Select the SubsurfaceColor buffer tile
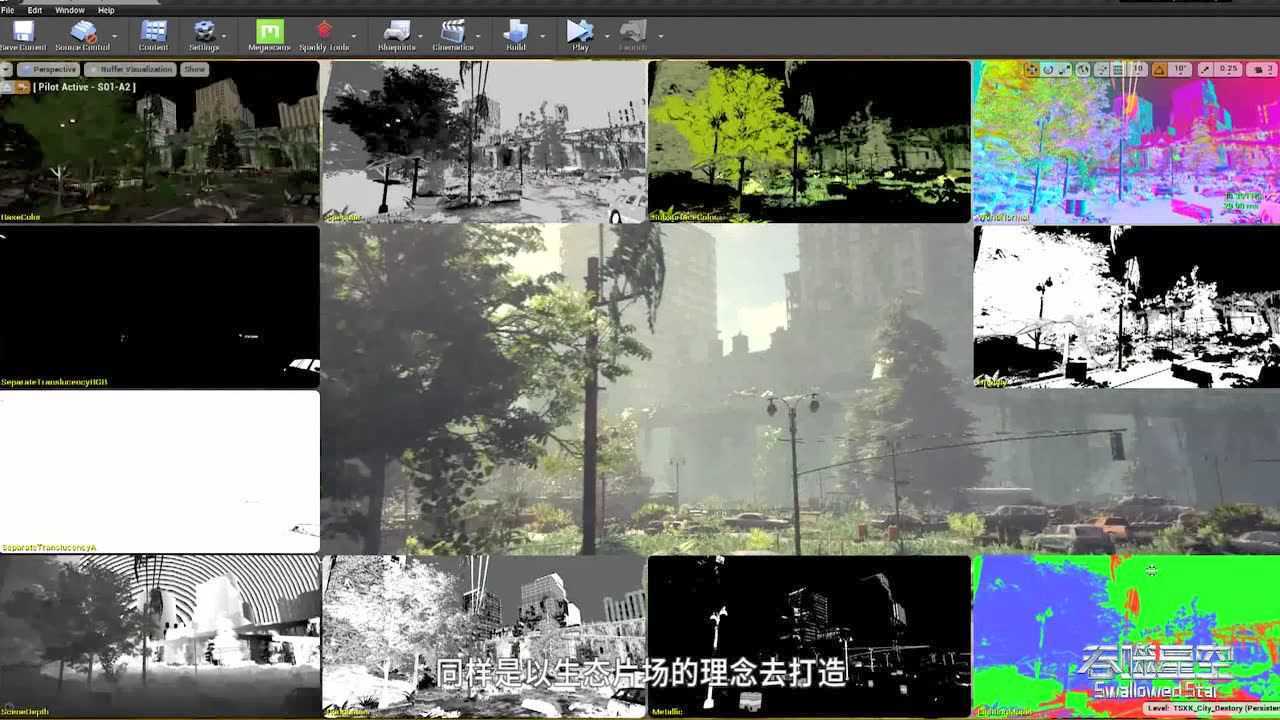1280x720 pixels. (x=809, y=142)
